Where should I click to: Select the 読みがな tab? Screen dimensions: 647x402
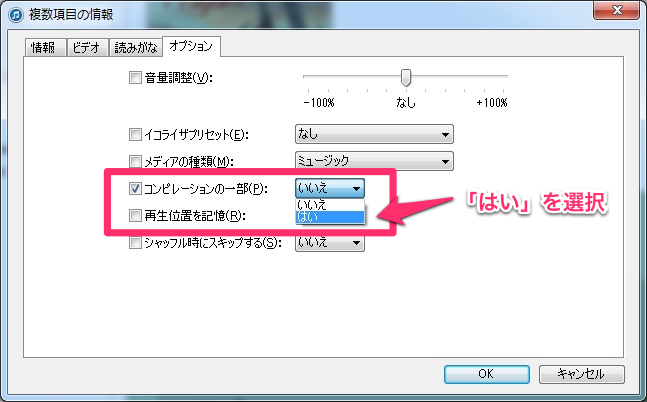point(136,47)
